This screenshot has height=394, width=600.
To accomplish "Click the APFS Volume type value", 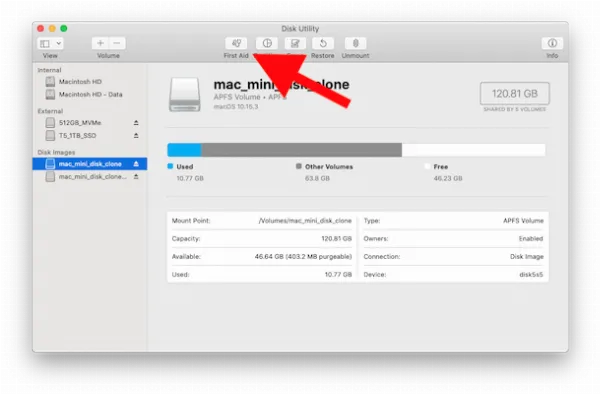I will click(523, 221).
